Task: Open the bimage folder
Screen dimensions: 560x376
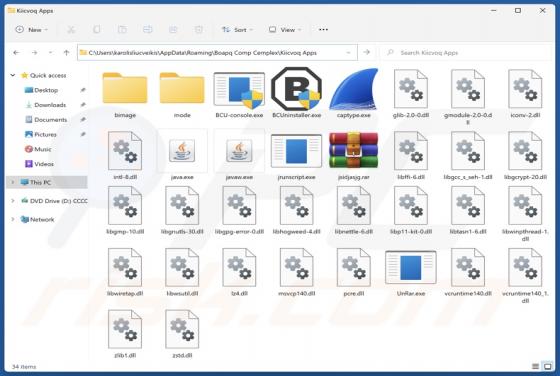Action: (125, 89)
